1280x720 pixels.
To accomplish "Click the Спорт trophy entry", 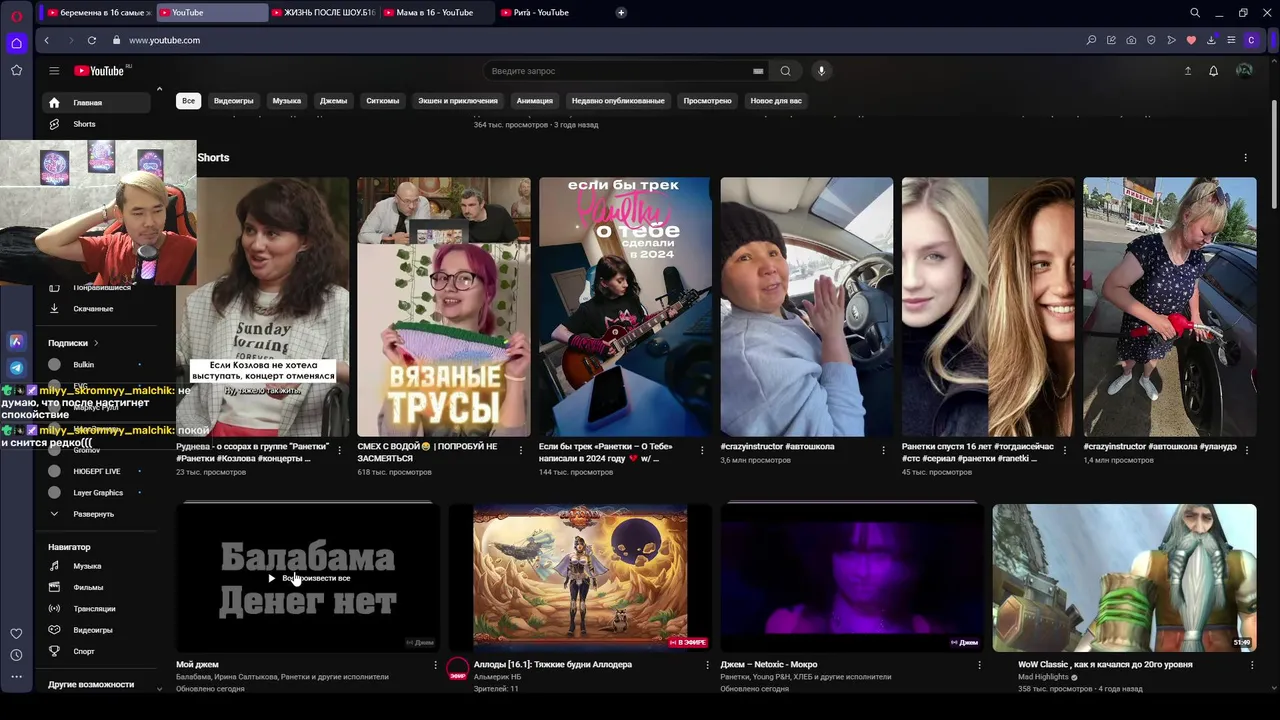I will coord(84,651).
